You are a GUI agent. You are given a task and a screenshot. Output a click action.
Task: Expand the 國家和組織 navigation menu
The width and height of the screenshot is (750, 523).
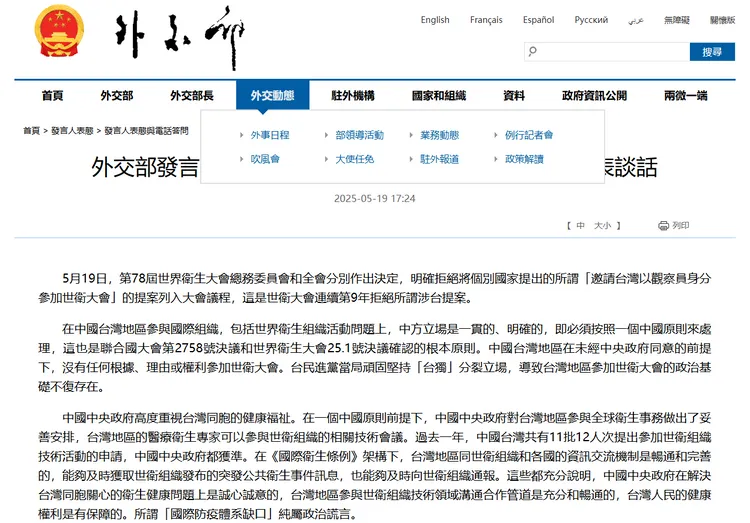[438, 95]
